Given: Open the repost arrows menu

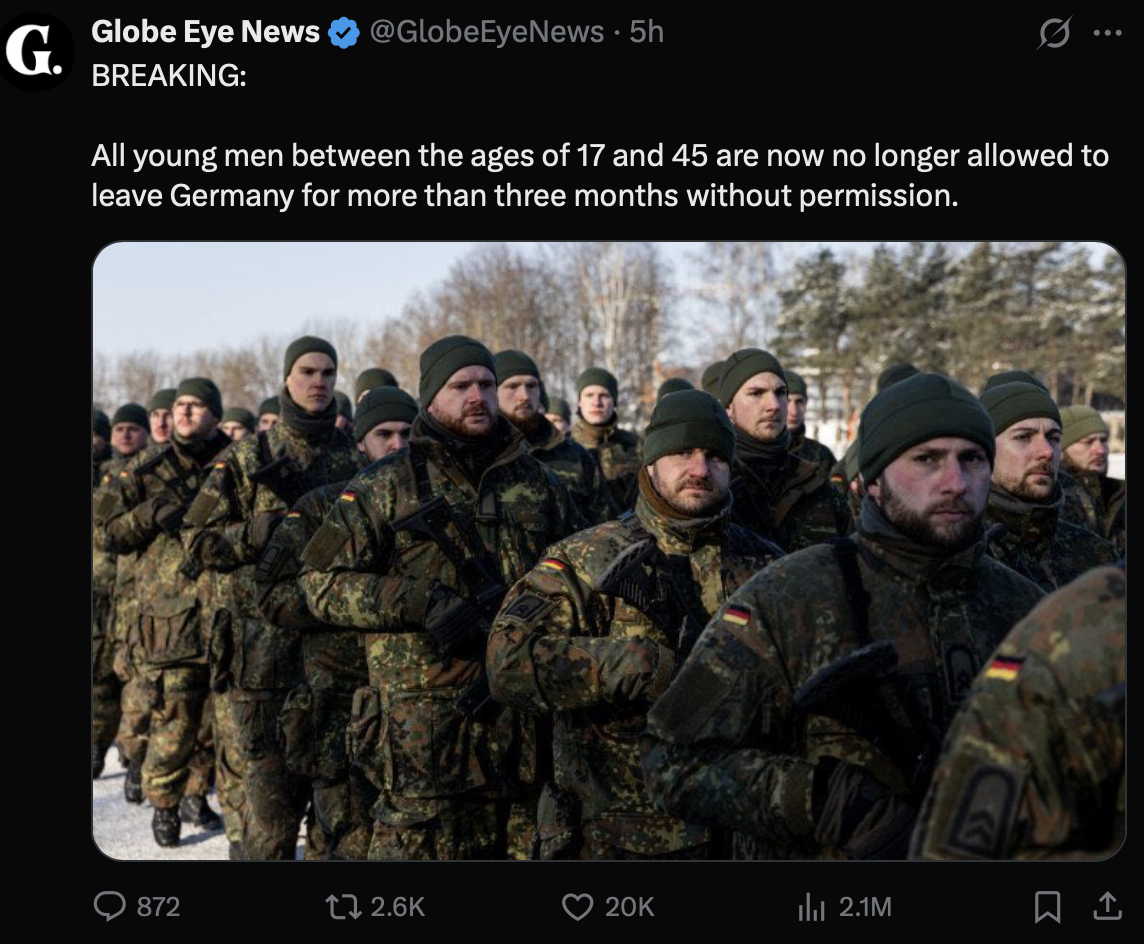Looking at the screenshot, I should coord(342,906).
